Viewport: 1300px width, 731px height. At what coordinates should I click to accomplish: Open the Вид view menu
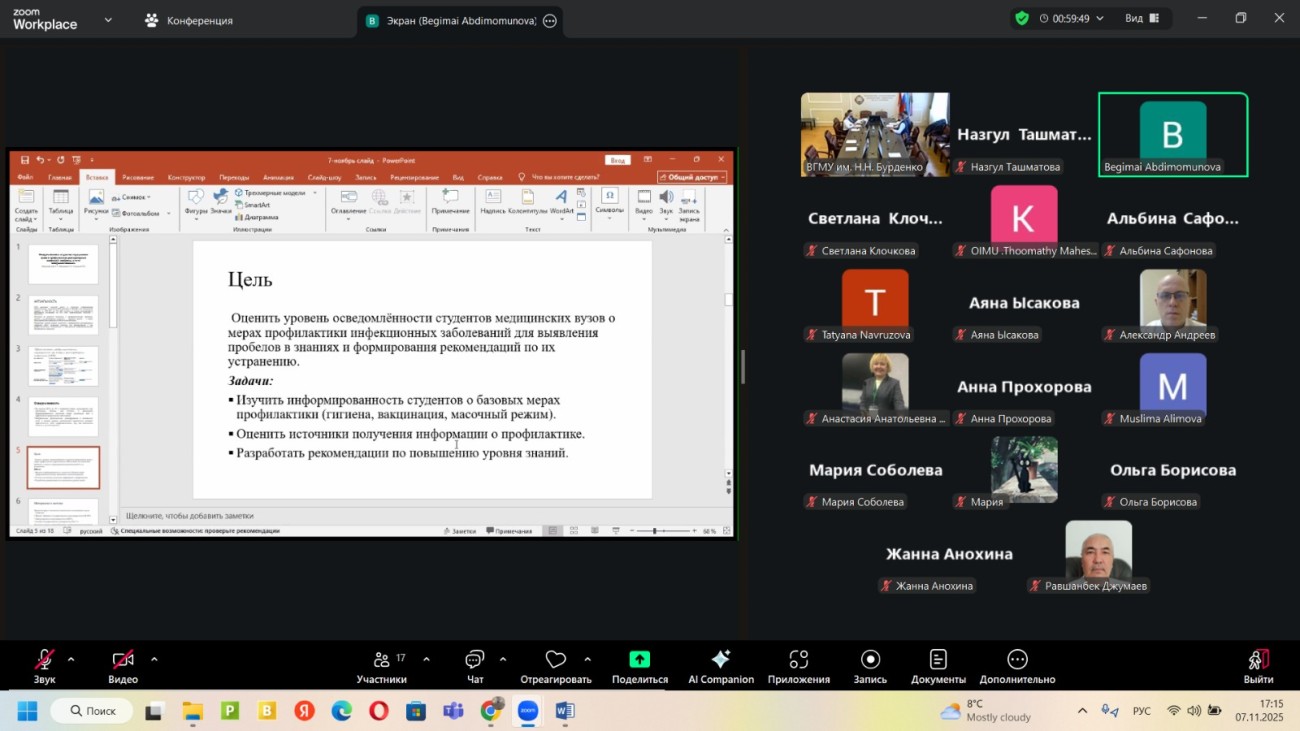click(x=1141, y=18)
